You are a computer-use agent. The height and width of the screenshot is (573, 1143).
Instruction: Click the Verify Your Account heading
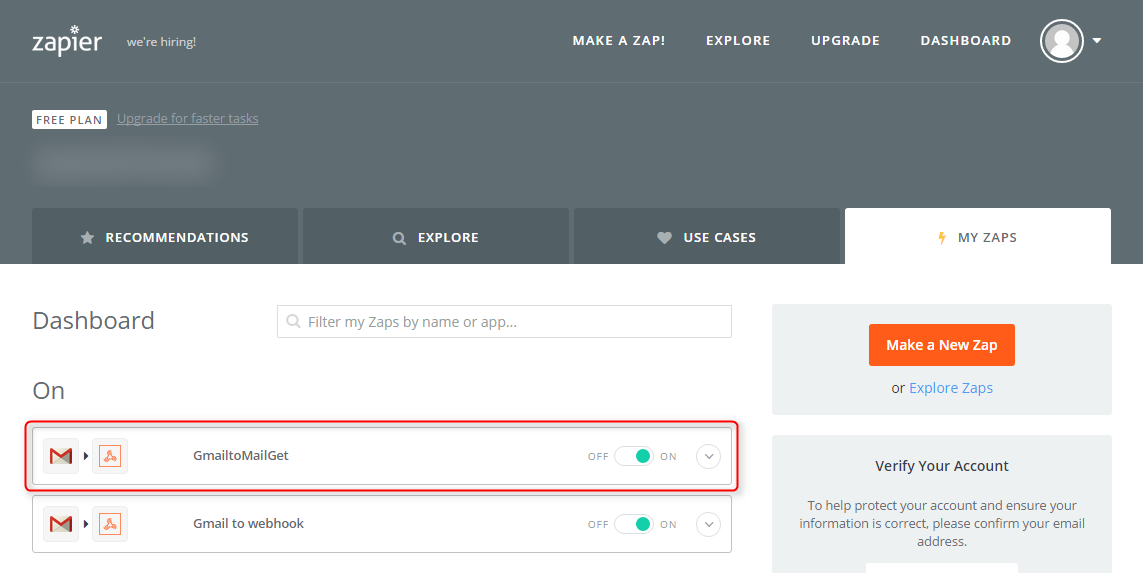[942, 466]
